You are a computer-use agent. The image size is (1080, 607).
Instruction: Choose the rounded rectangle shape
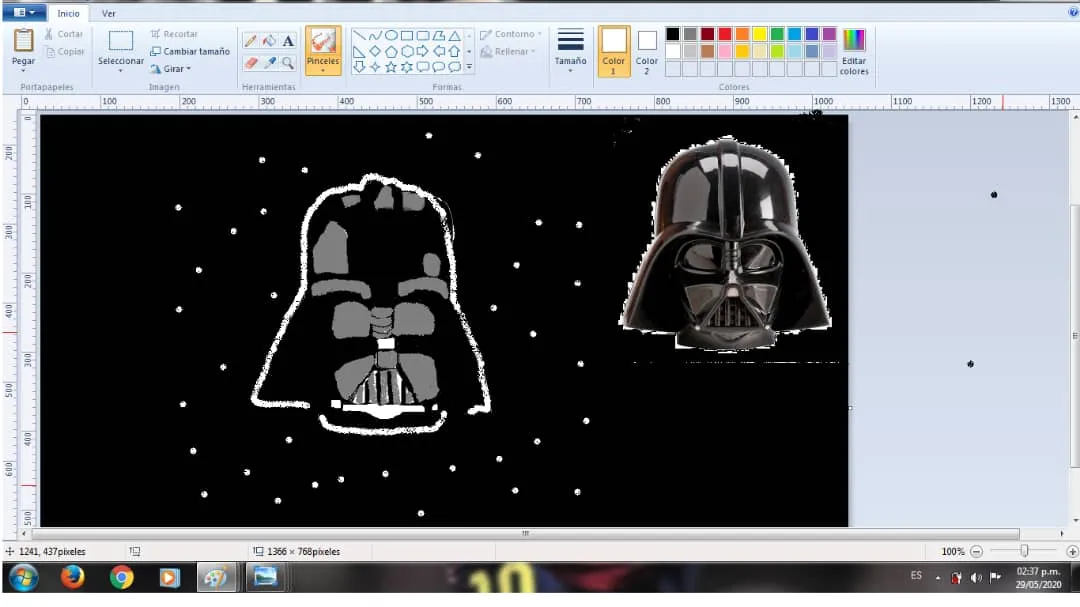(422, 35)
